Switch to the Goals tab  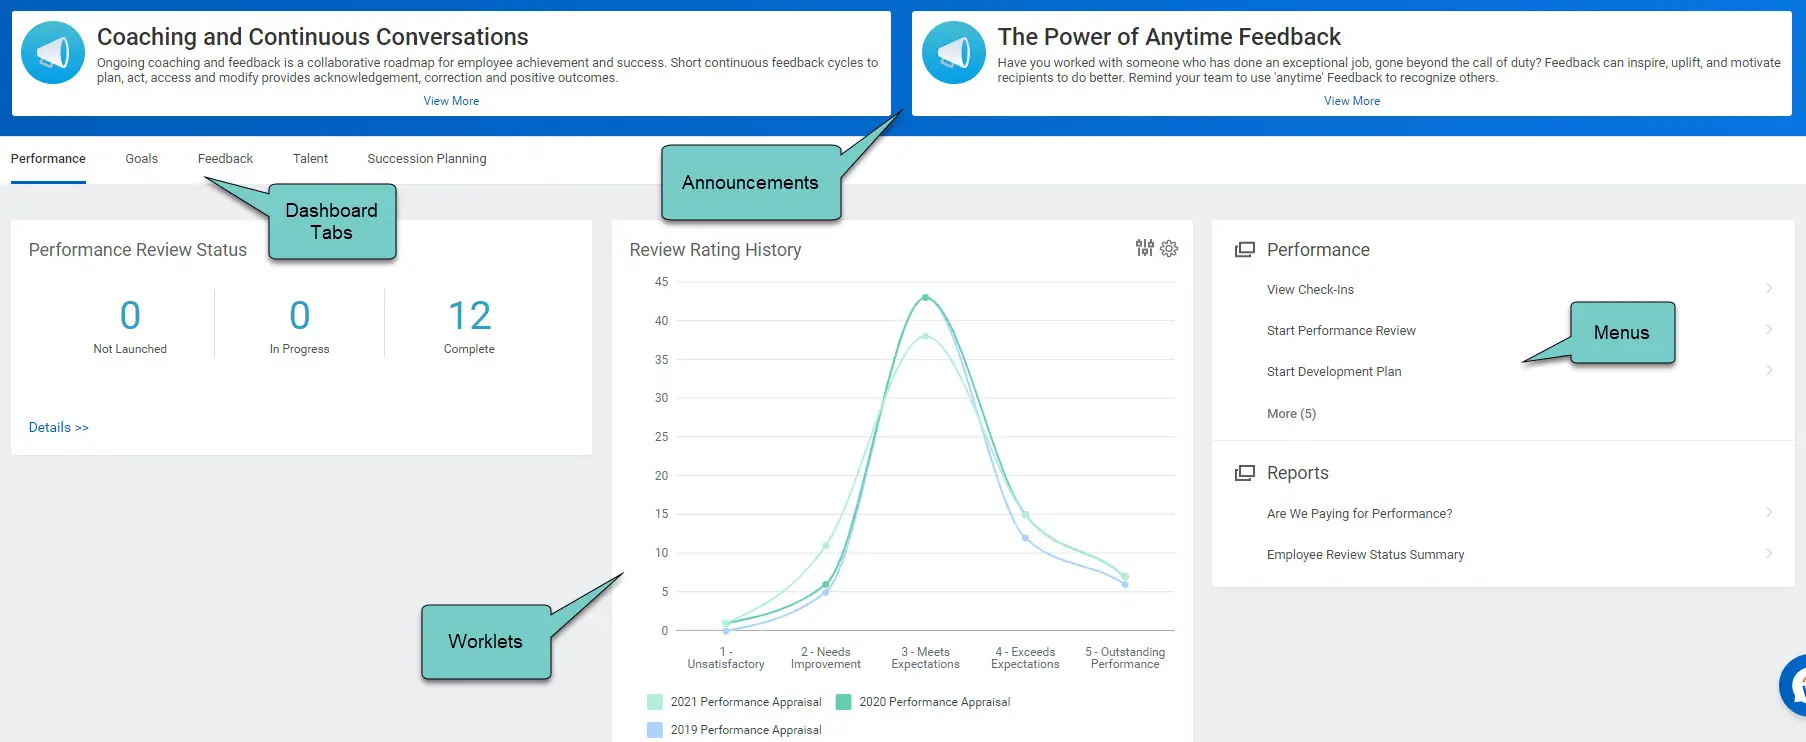tap(141, 159)
